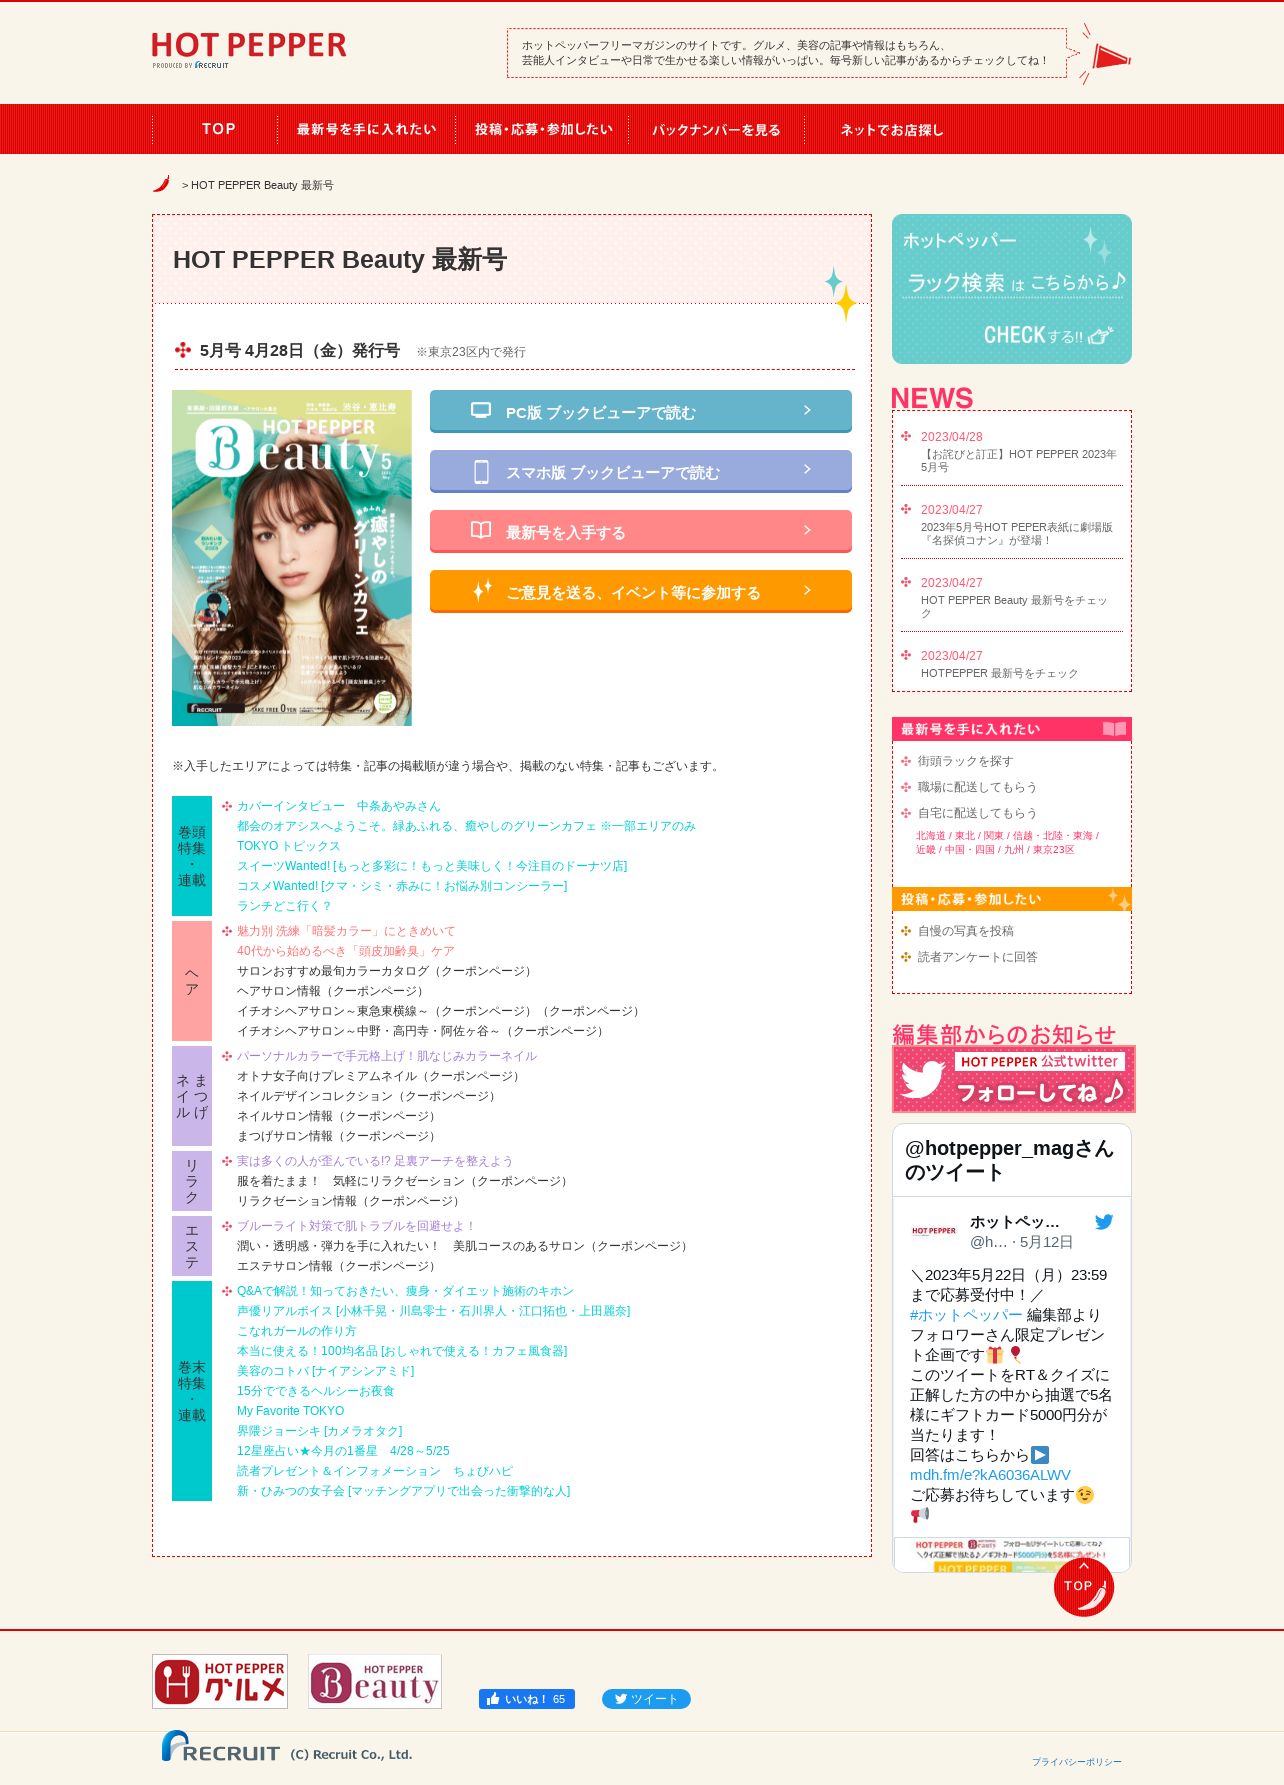Open 足裏アーチを整えよう article link
The width and height of the screenshot is (1284, 1785).
[x=374, y=1161]
